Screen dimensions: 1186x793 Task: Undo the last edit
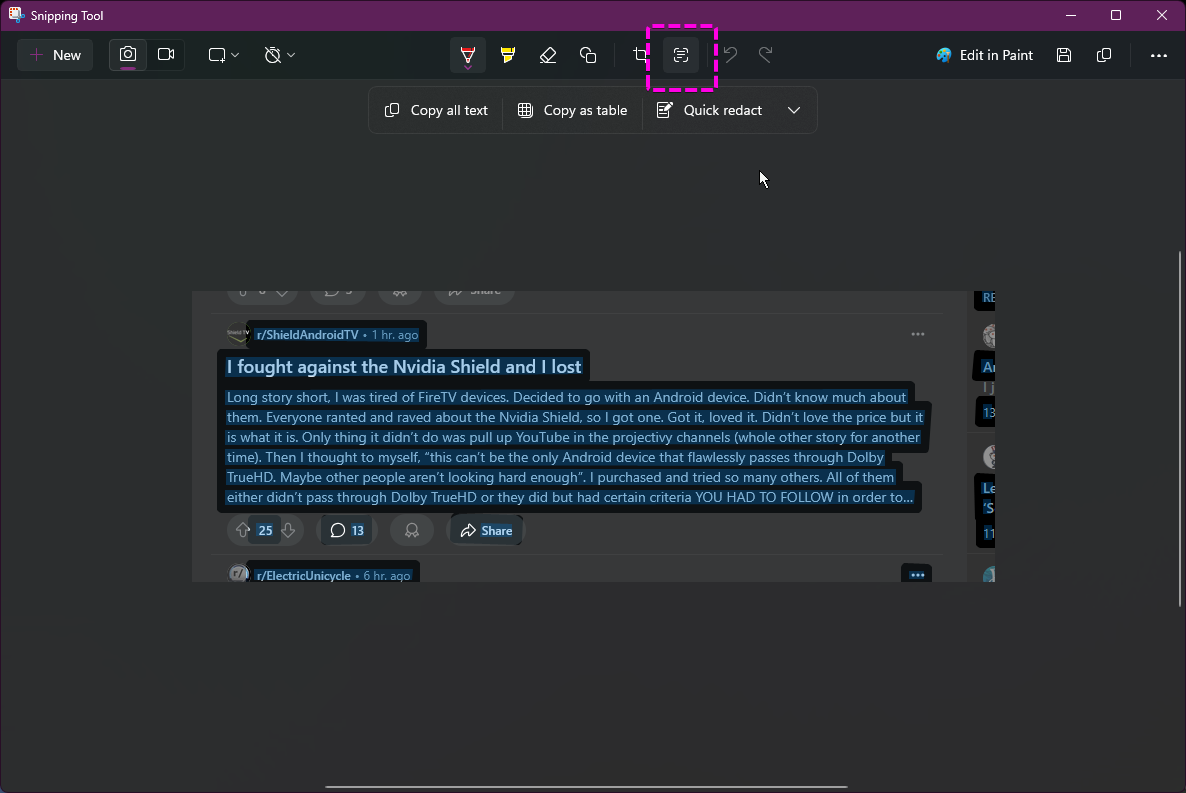(731, 55)
